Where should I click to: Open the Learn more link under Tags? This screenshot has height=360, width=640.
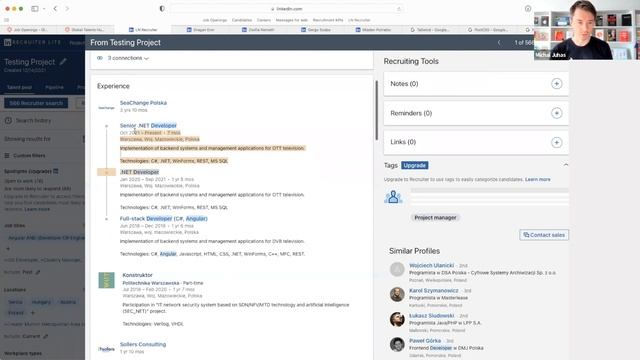(538, 179)
